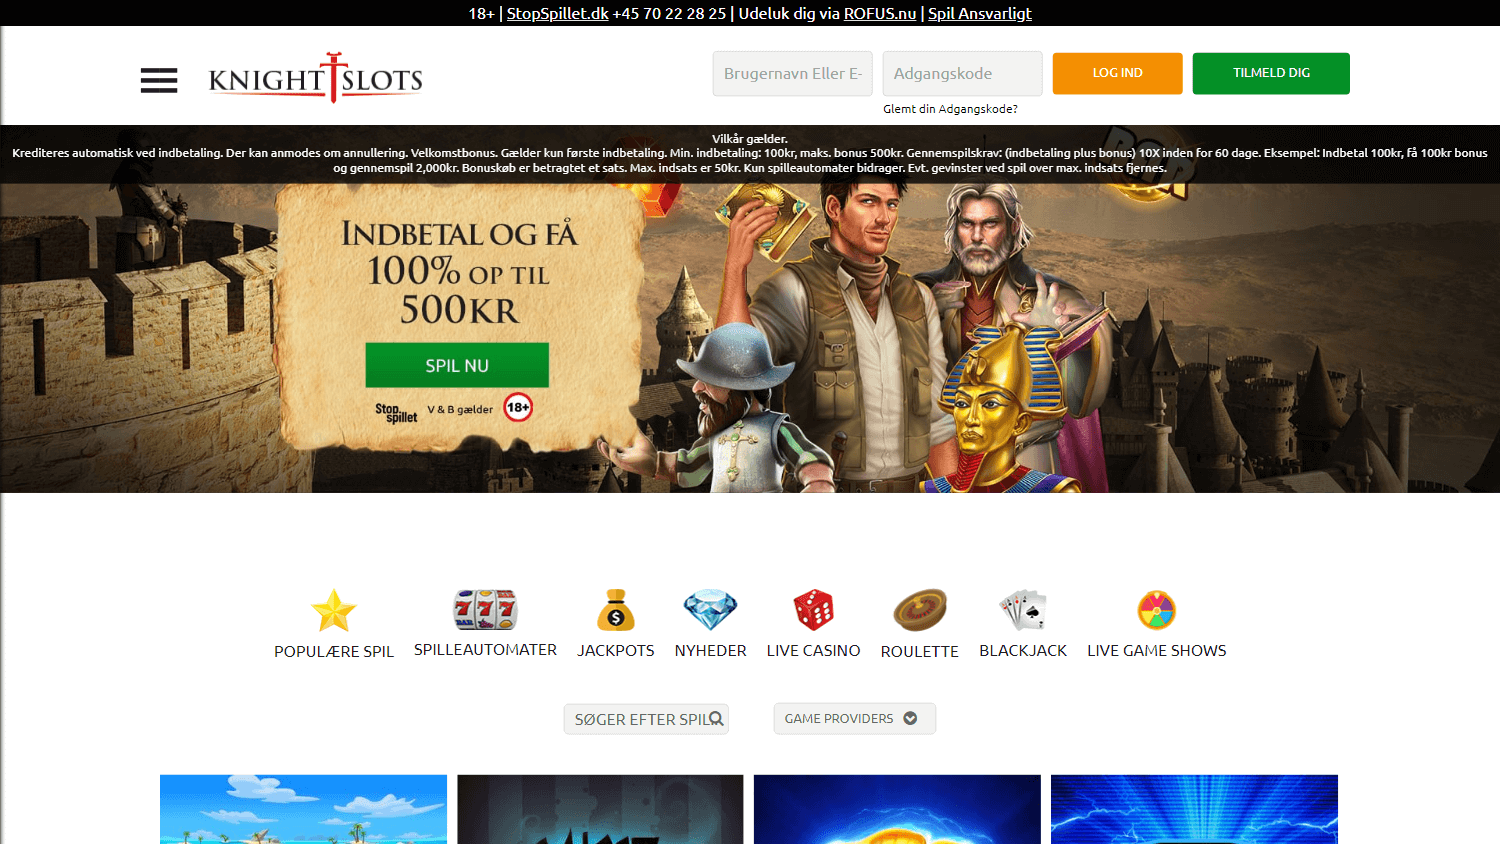Focus the Adgangskode password field
Viewport: 1500px width, 844px height.
[962, 74]
